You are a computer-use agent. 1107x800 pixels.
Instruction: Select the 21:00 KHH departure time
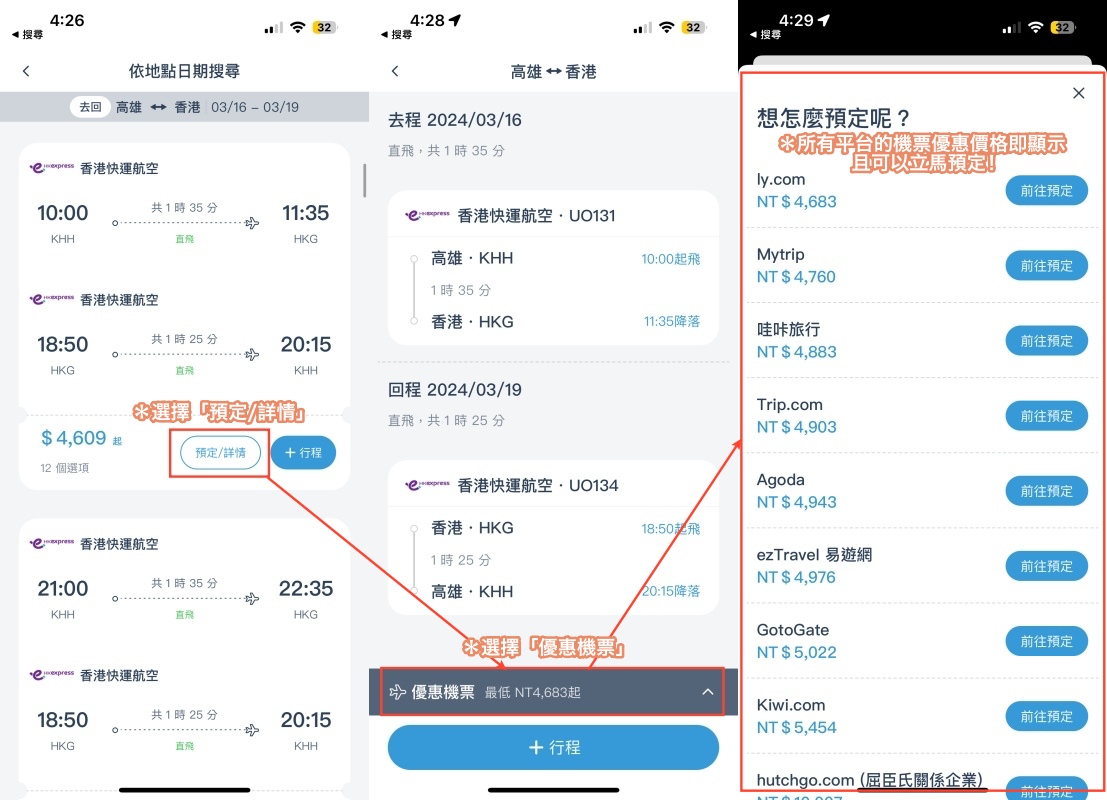(x=63, y=589)
